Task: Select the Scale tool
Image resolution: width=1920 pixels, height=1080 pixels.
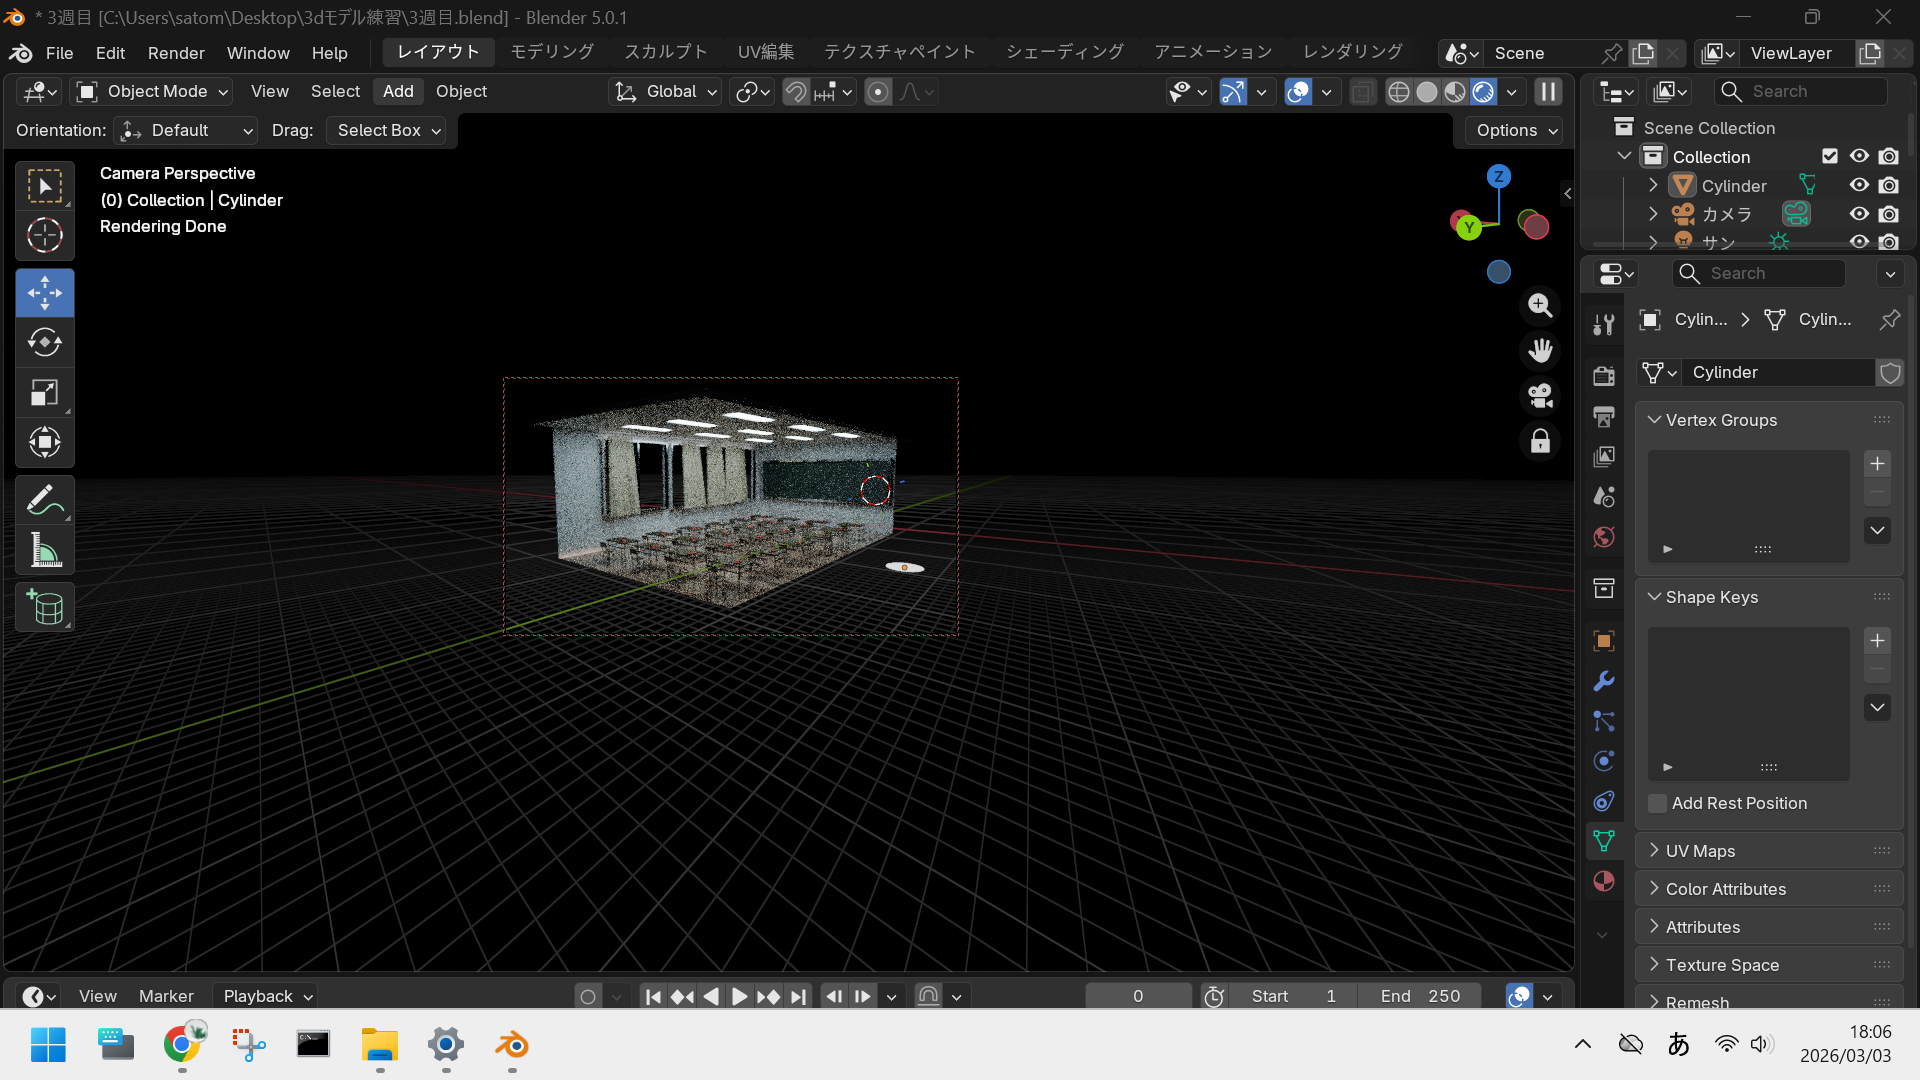Action: [44, 392]
